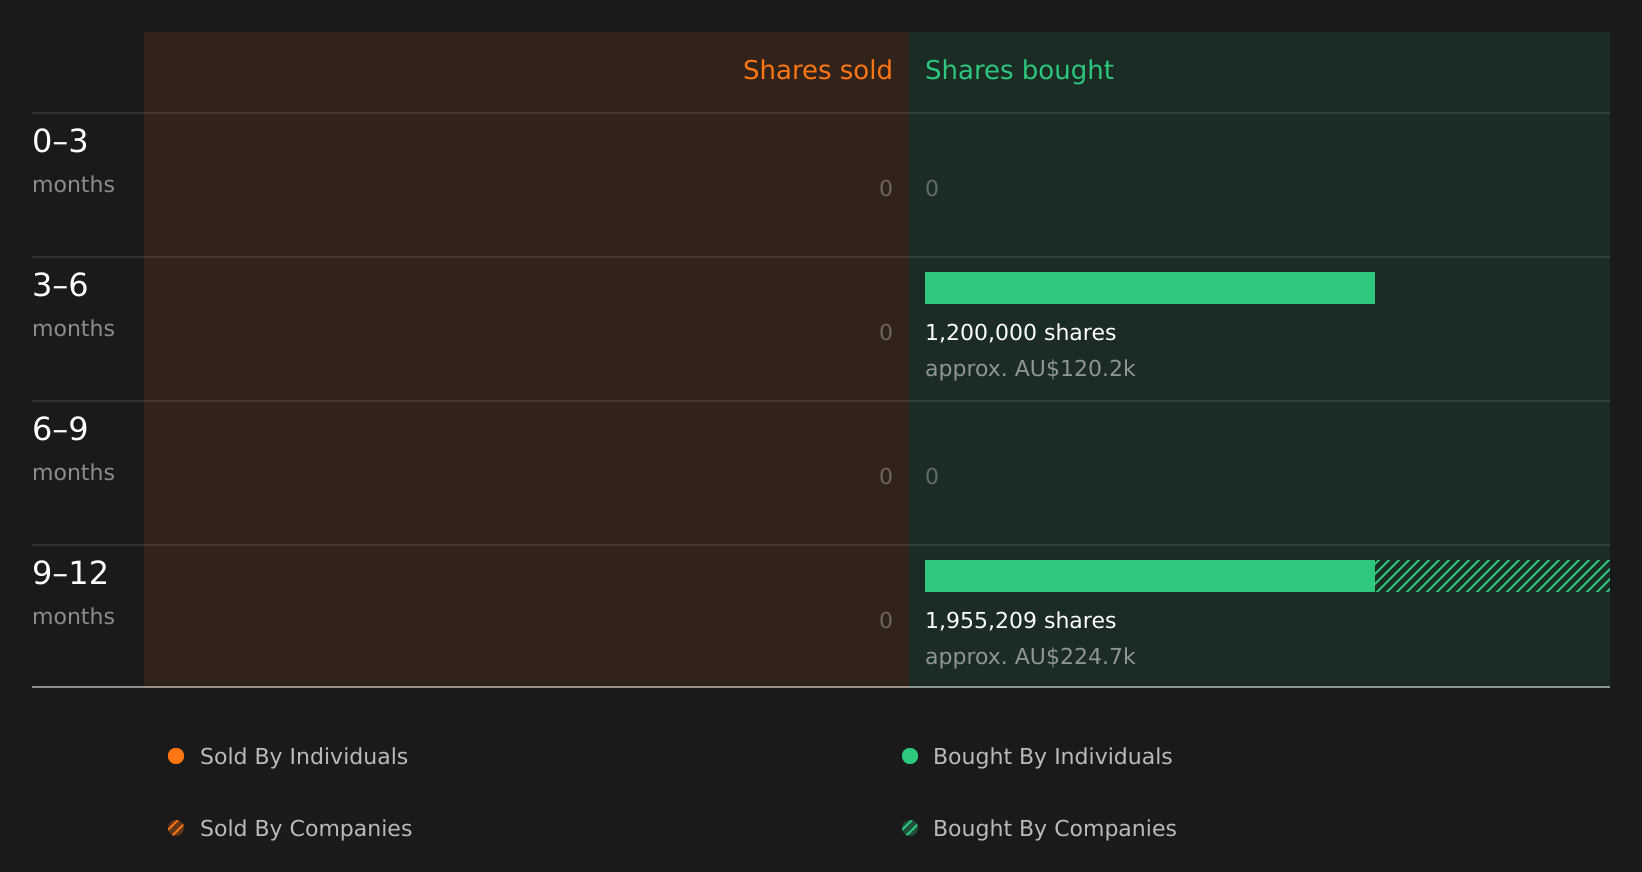This screenshot has width=1642, height=872.
Task: Click the 3–6 months row label
Action: 73,305
